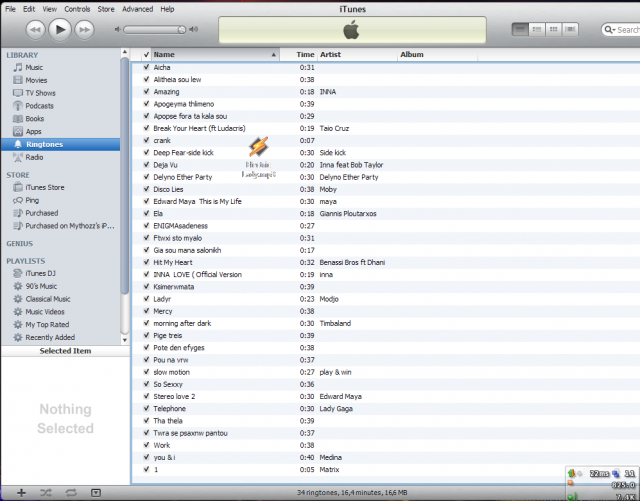
Task: Select Radio in the Library
Action: [x=61, y=157]
